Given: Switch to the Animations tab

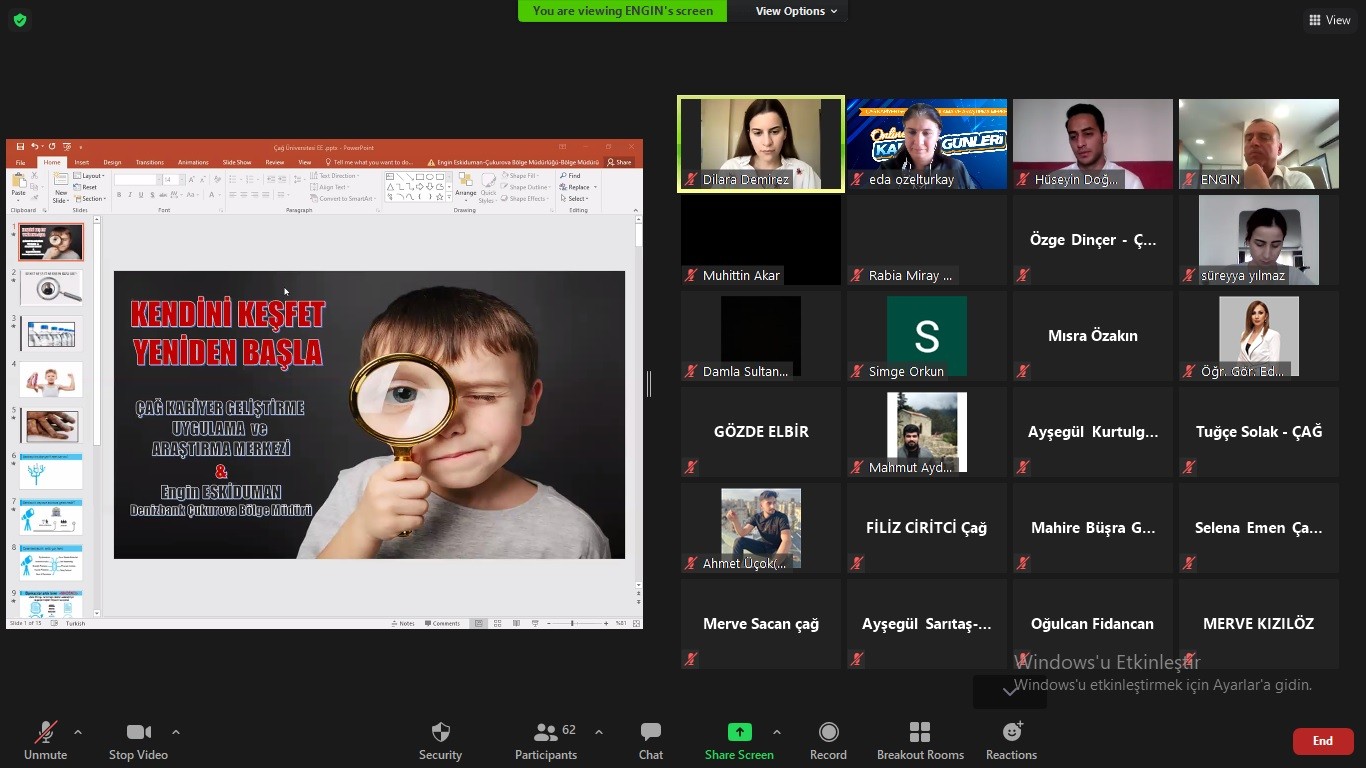Looking at the screenshot, I should (193, 162).
